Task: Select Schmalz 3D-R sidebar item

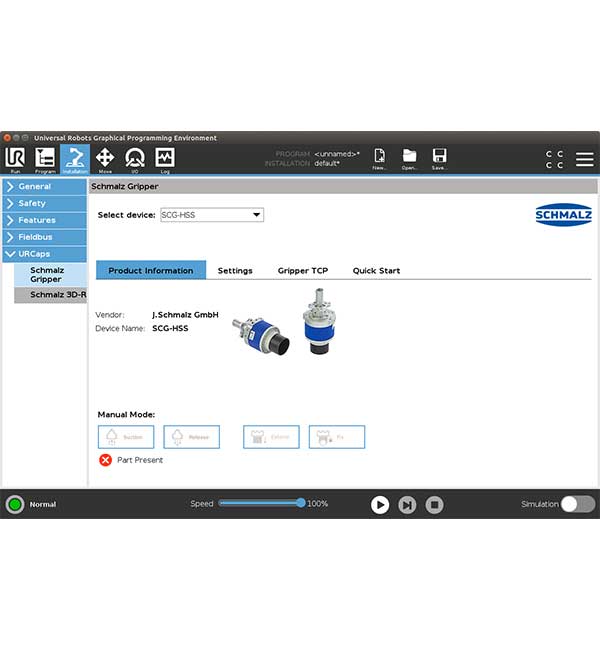Action: 51,295
